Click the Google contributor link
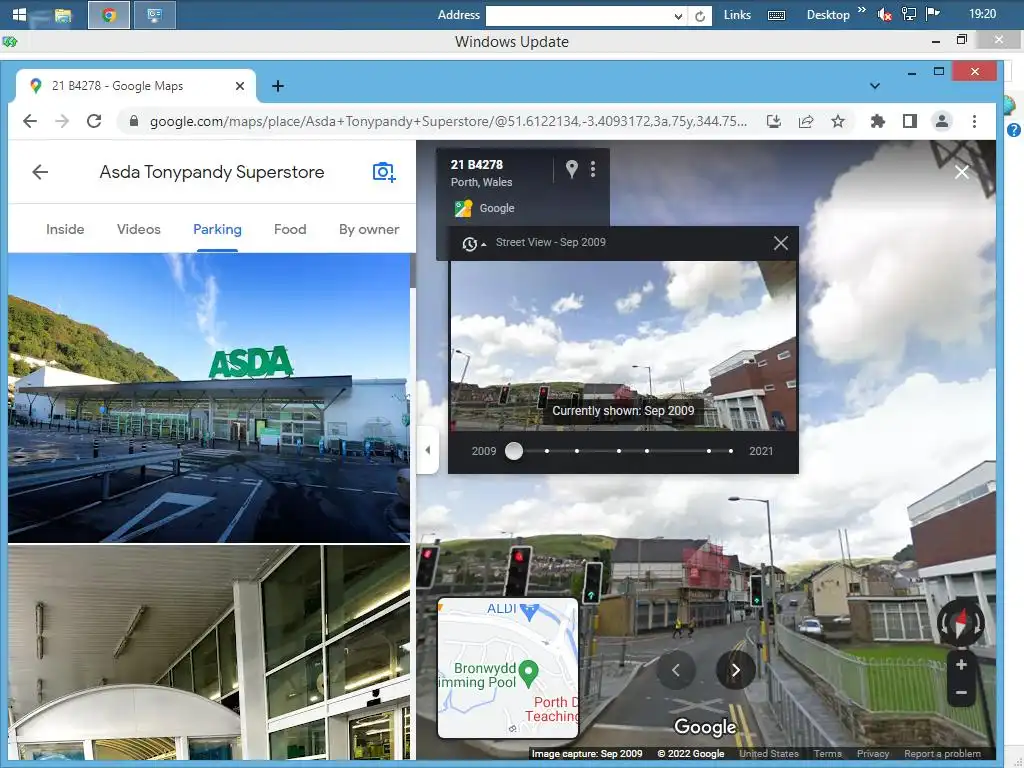This screenshot has height=768, width=1024. 497,208
